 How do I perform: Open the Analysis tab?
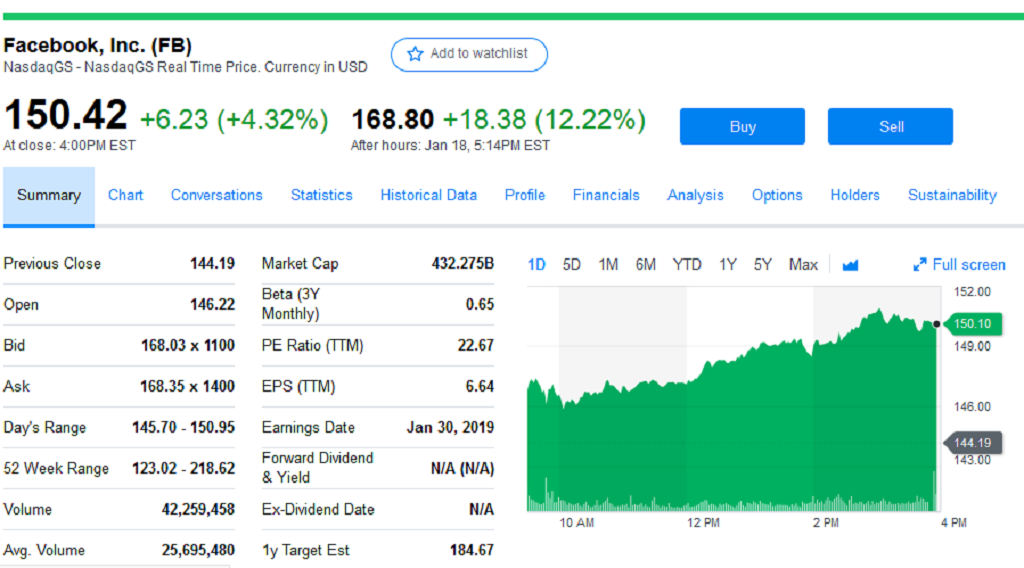[695, 195]
